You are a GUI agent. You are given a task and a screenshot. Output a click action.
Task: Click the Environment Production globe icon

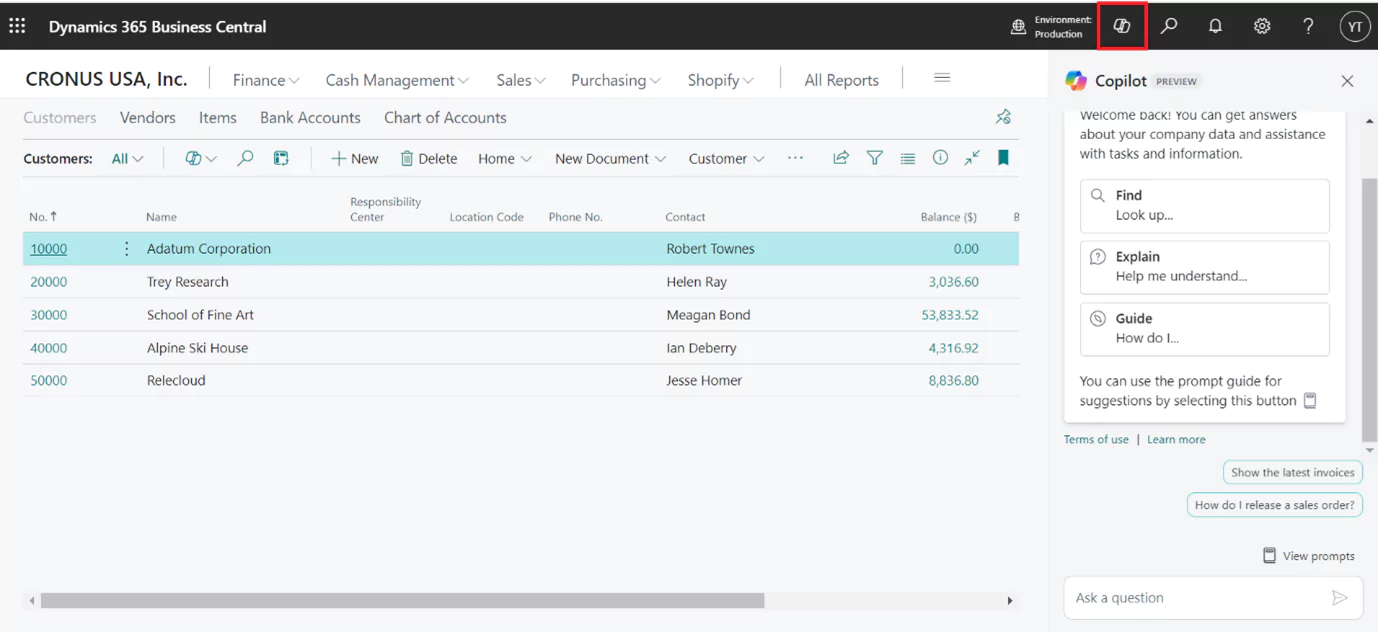pyautogui.click(x=1018, y=27)
